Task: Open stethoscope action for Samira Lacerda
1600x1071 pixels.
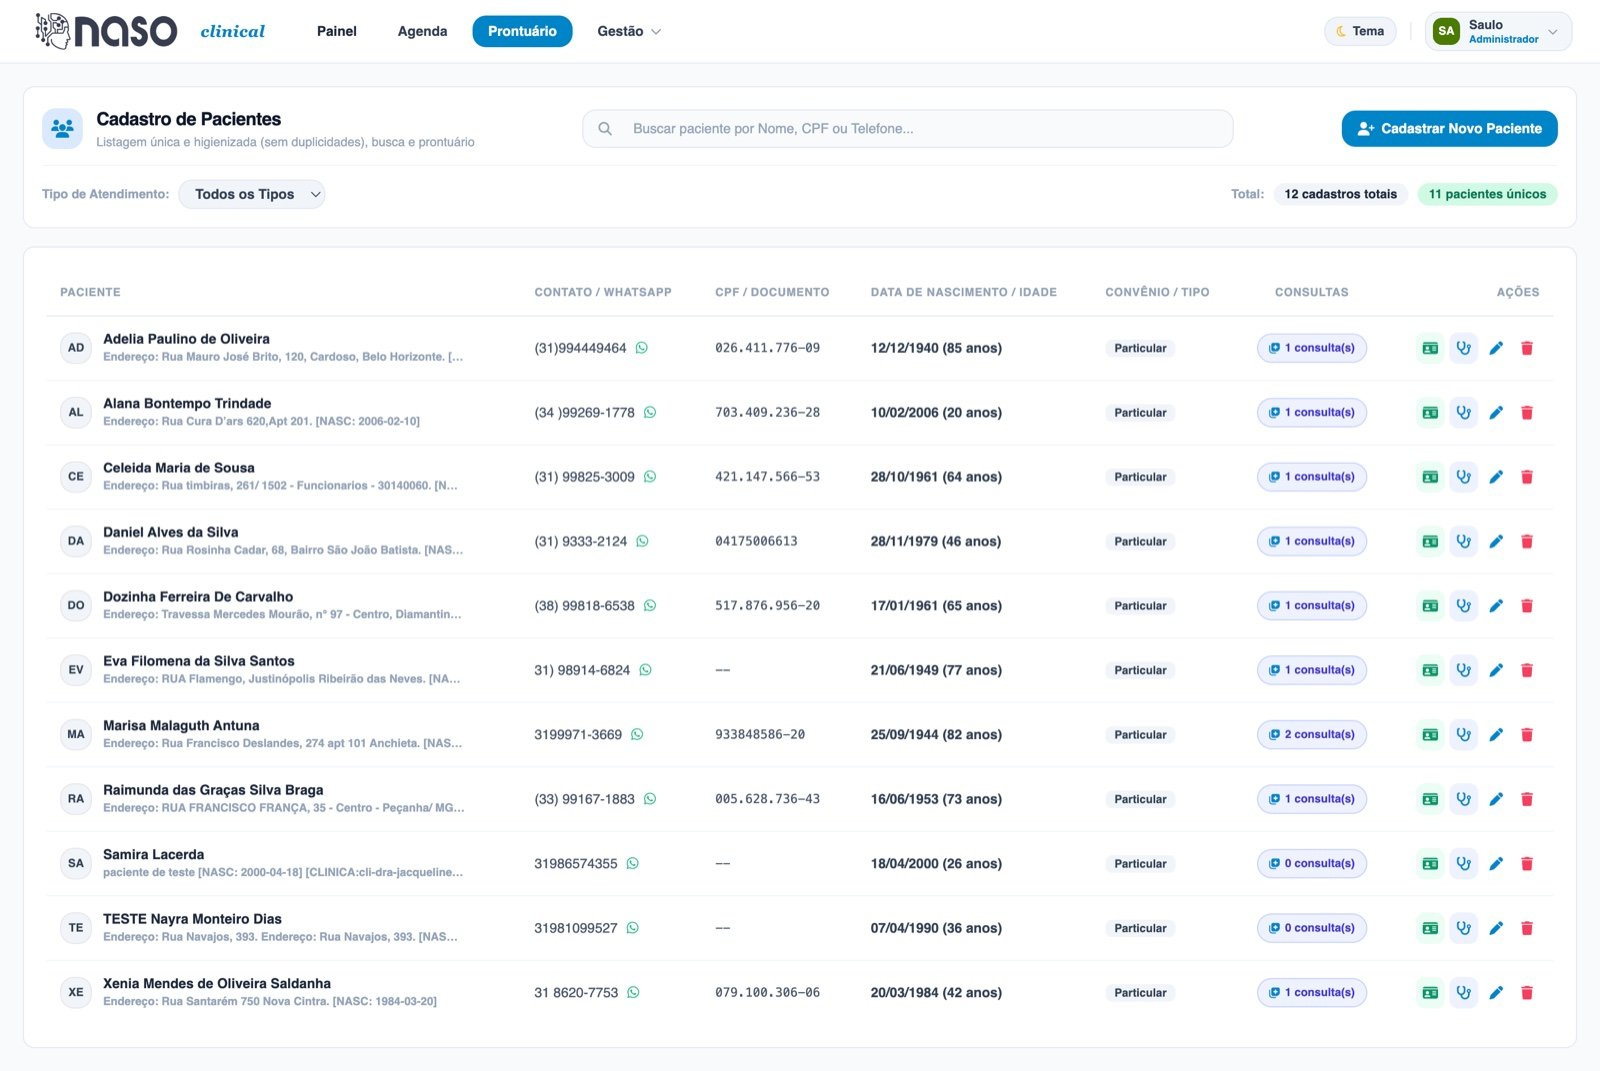Action: [1464, 864]
